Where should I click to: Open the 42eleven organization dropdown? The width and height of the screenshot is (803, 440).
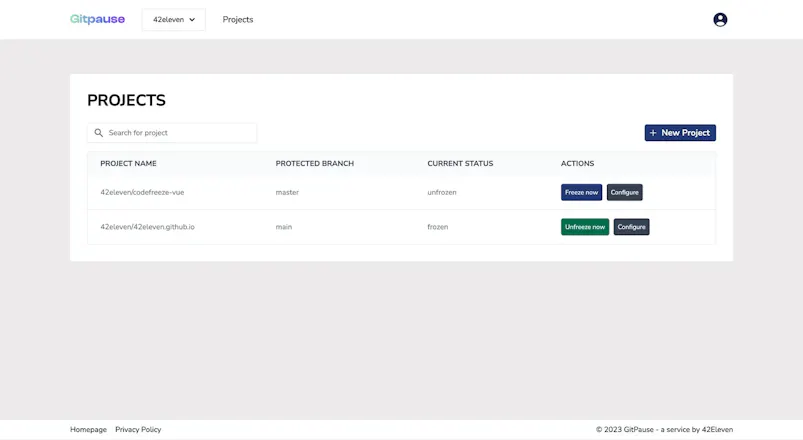point(174,19)
